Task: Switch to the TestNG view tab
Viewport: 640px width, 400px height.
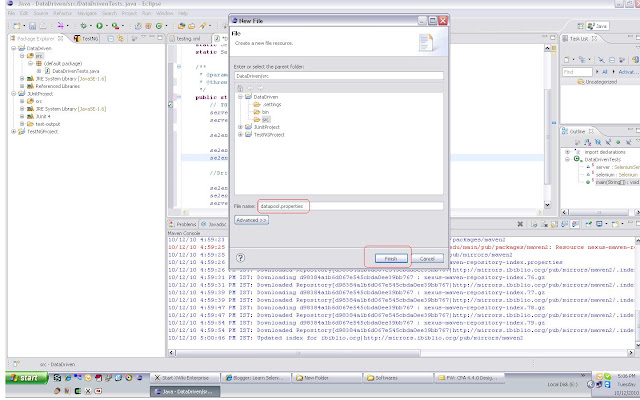Action: coord(86,38)
